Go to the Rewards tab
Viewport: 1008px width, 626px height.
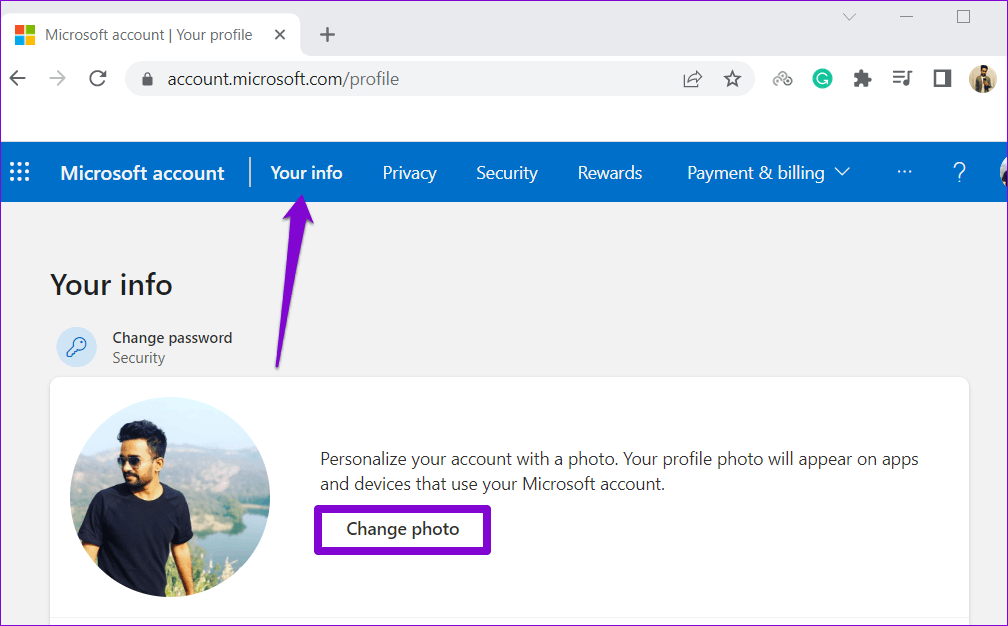click(609, 172)
